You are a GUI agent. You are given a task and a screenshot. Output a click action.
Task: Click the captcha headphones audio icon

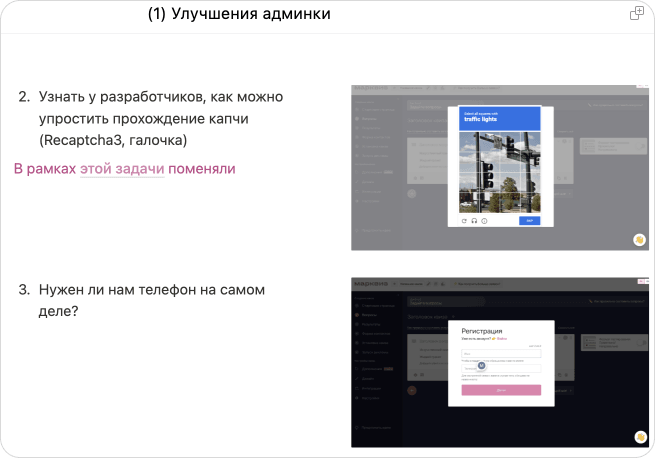click(x=474, y=221)
